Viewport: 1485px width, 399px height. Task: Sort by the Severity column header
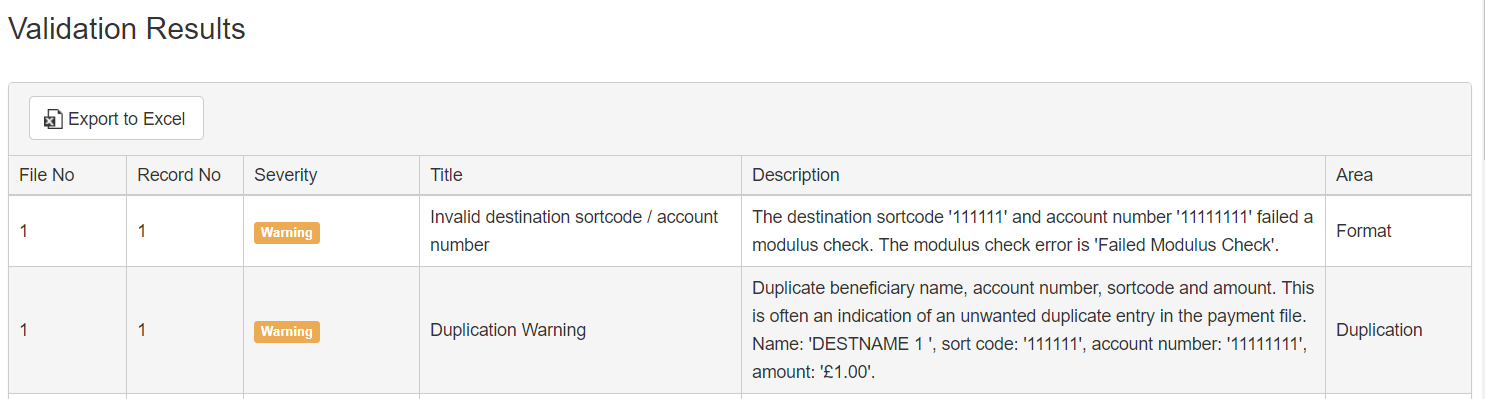click(x=286, y=175)
